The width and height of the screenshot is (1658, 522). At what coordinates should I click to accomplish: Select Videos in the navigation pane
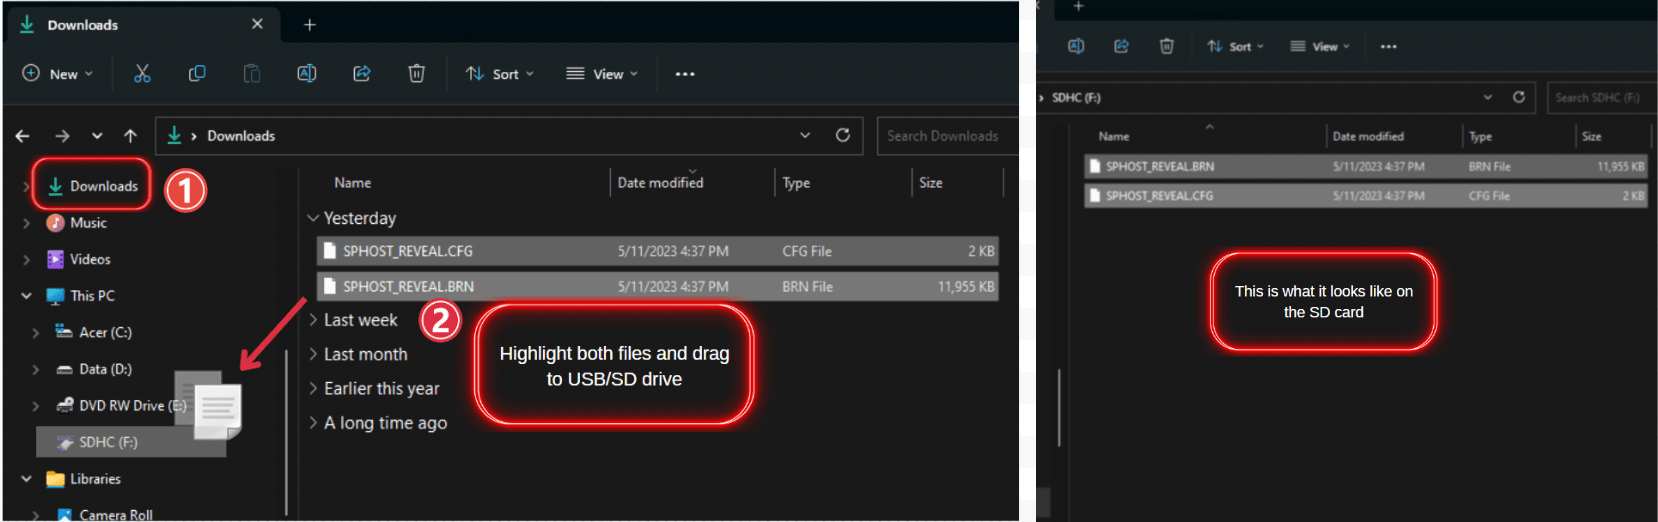point(78,259)
